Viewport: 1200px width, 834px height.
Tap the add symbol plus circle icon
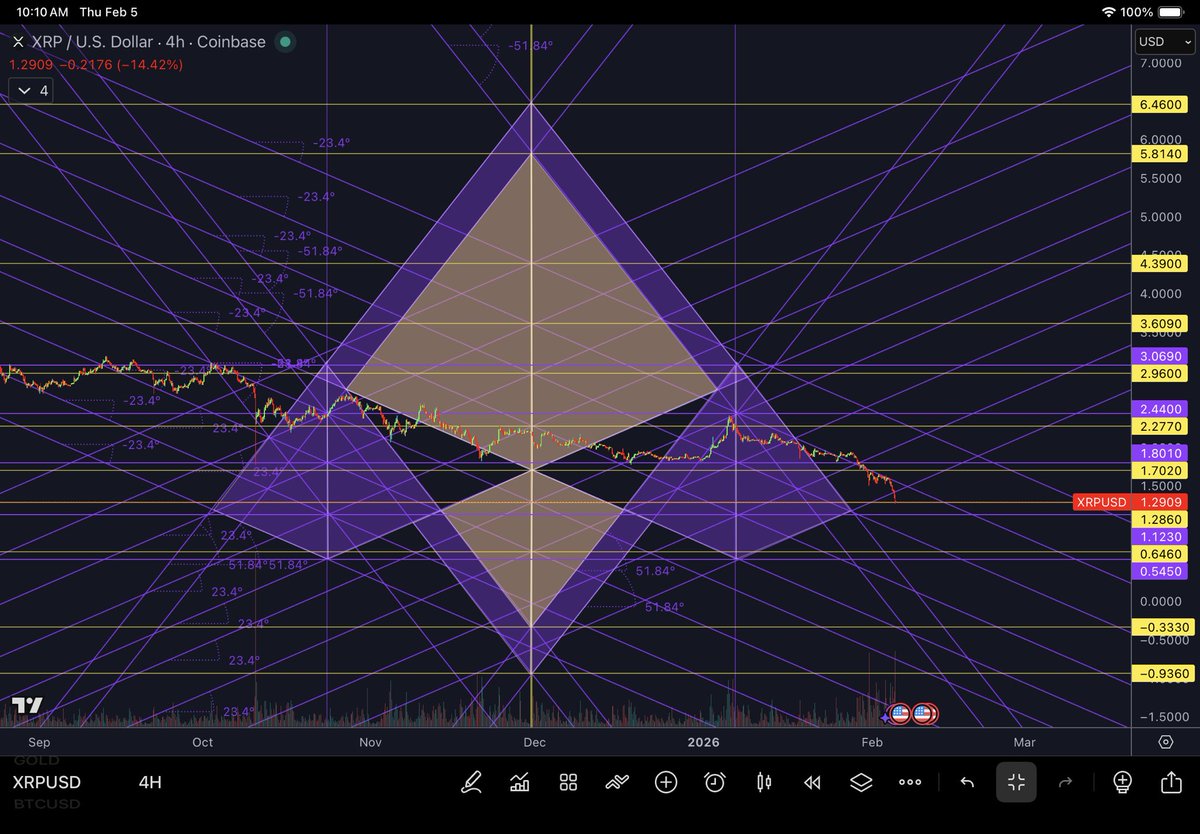[666, 782]
